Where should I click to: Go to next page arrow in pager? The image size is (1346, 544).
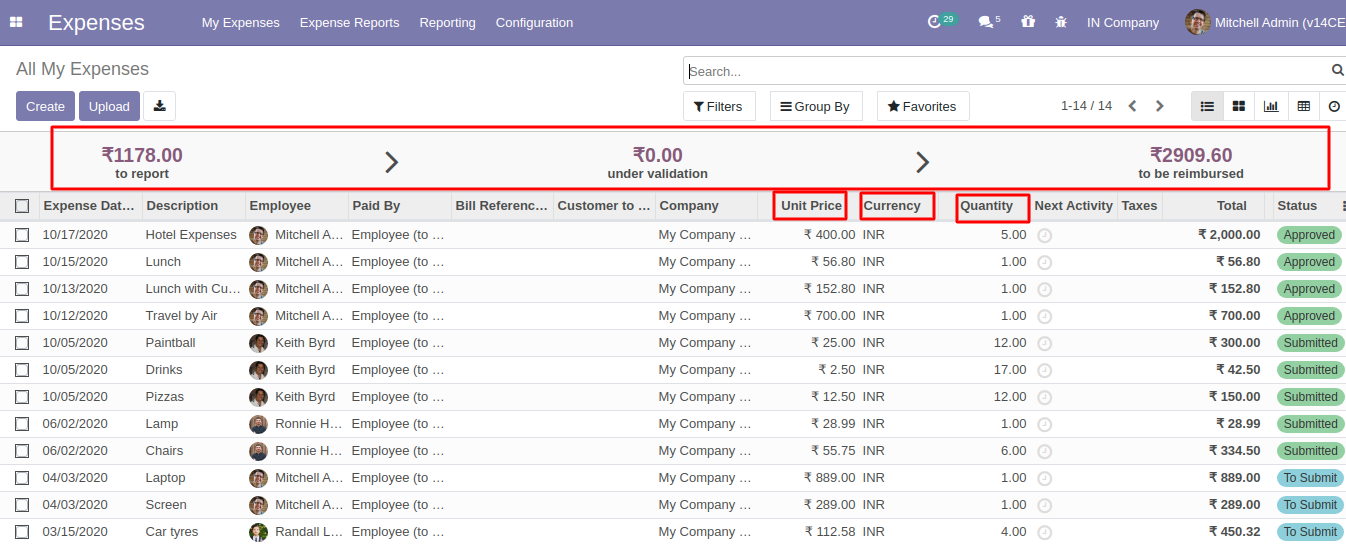pos(1160,106)
